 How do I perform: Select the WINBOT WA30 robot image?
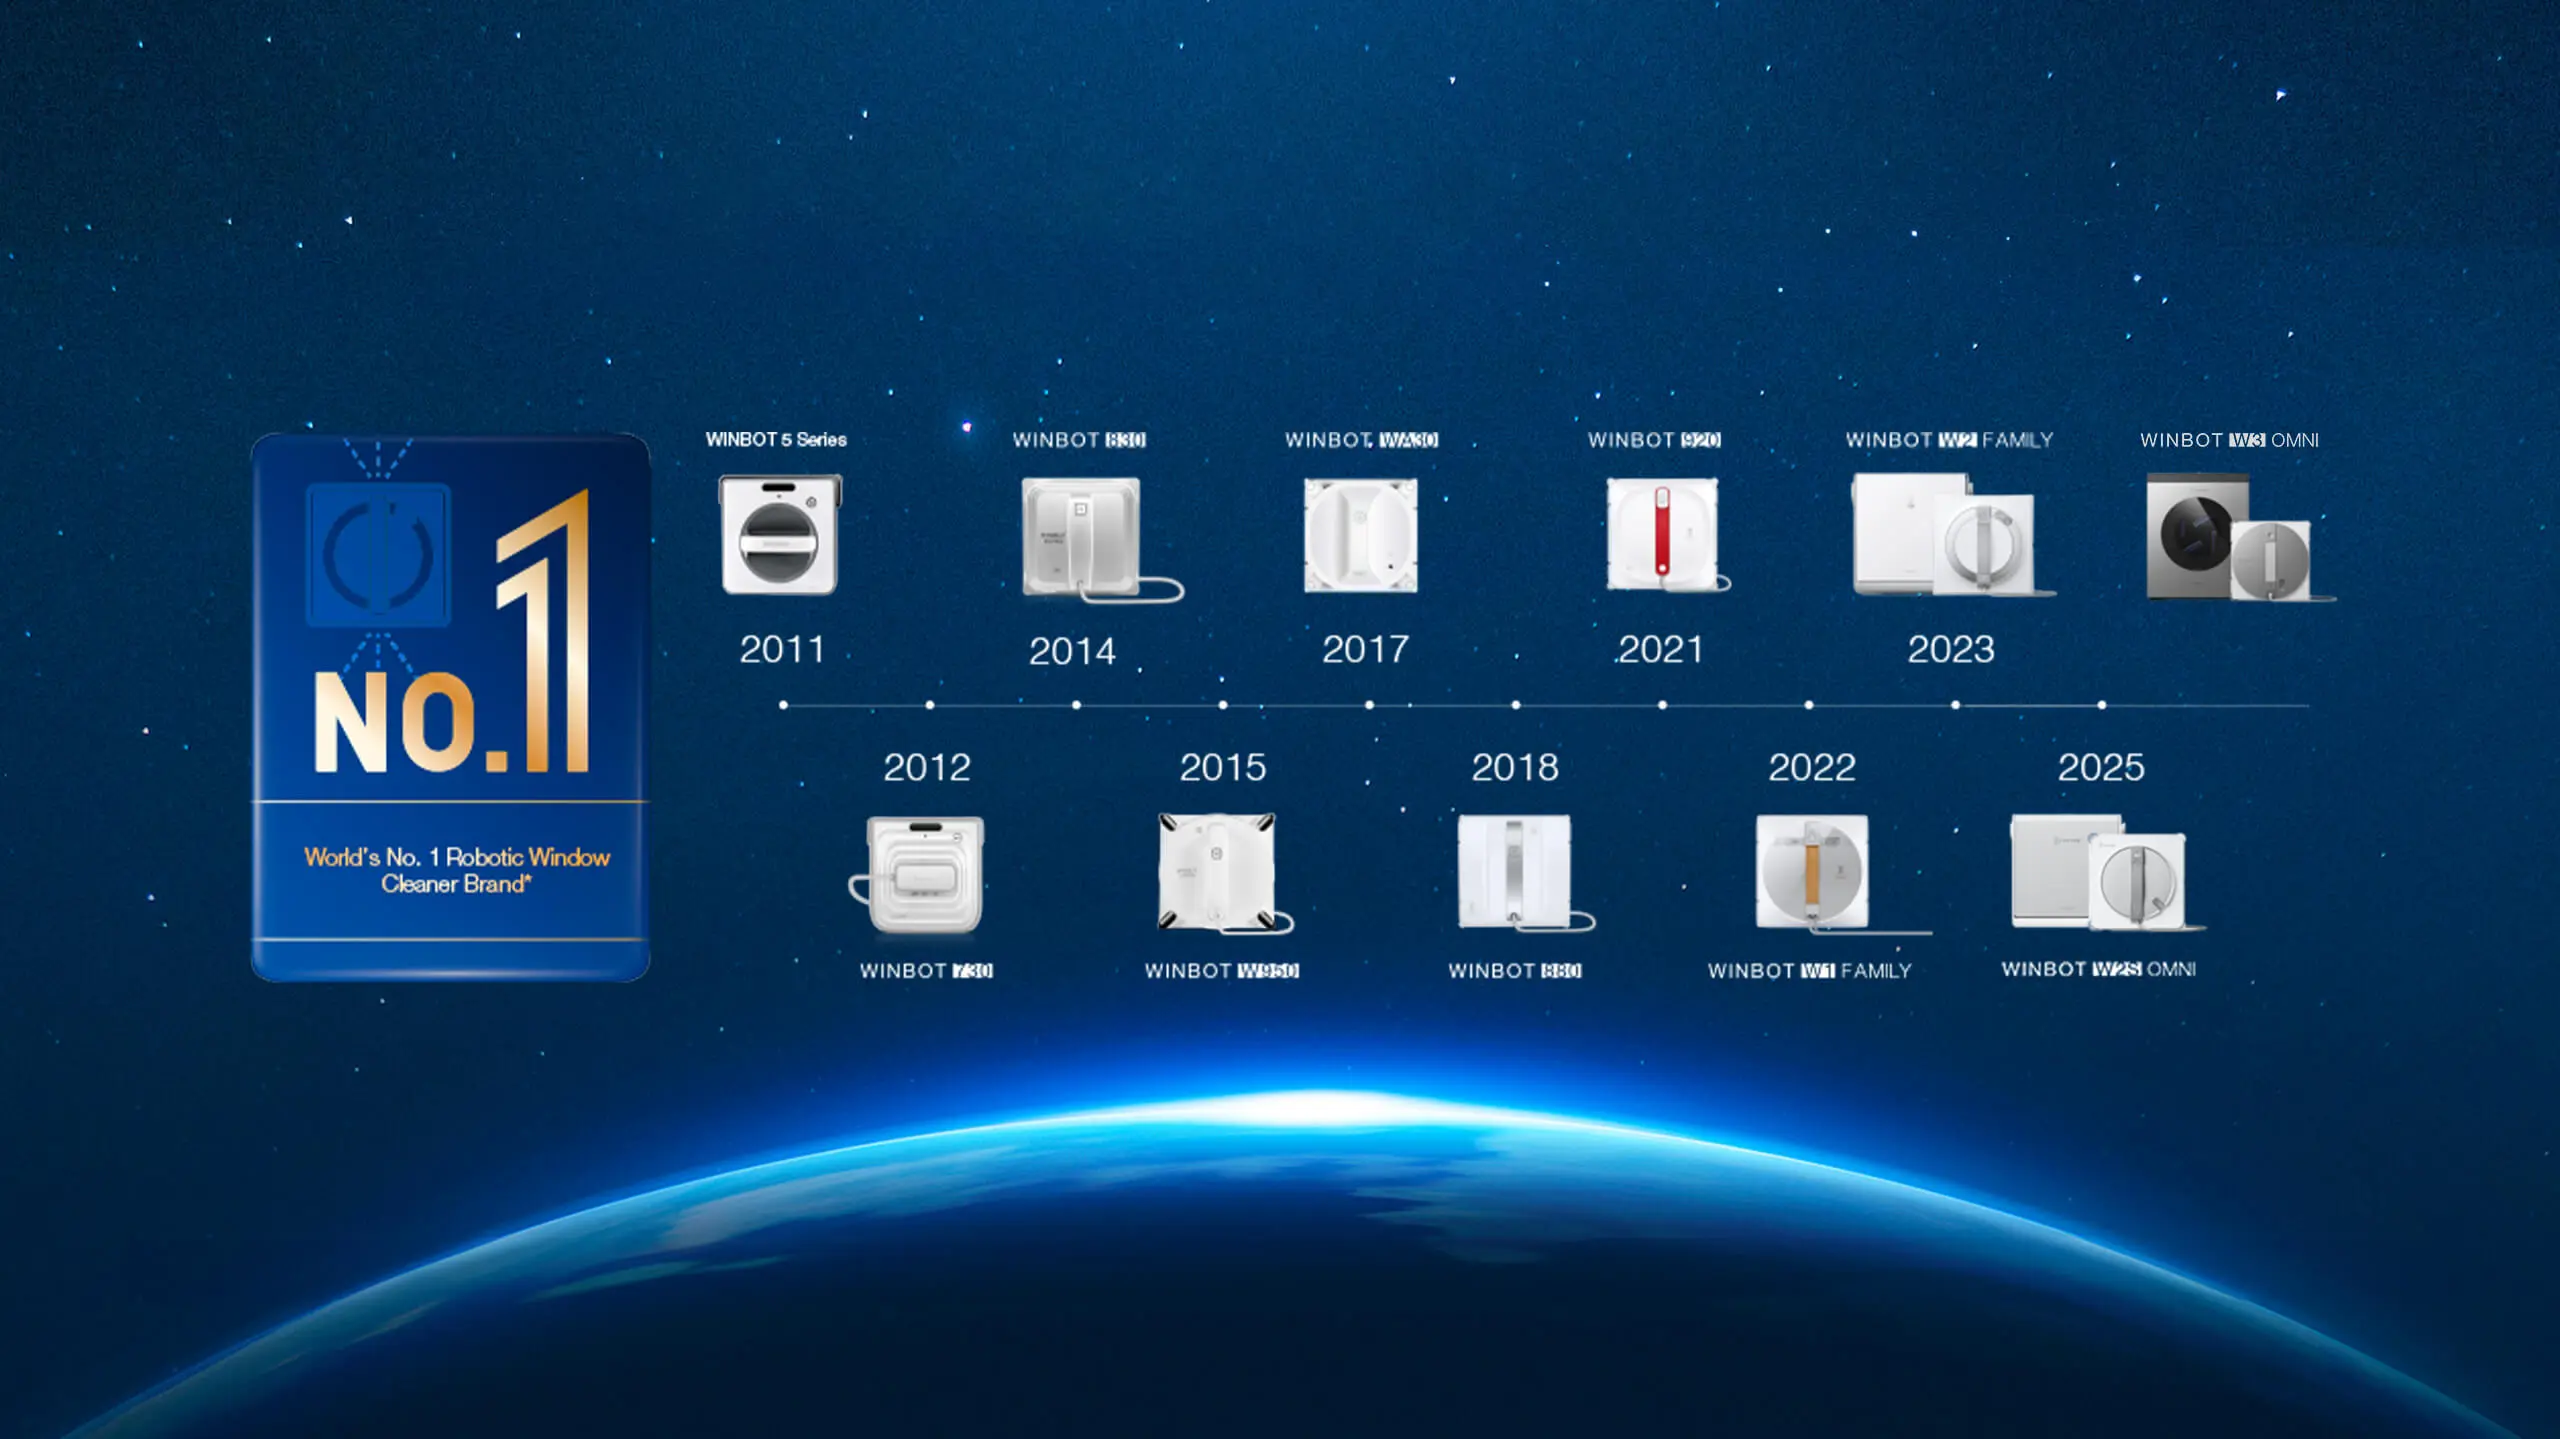tap(1360, 535)
